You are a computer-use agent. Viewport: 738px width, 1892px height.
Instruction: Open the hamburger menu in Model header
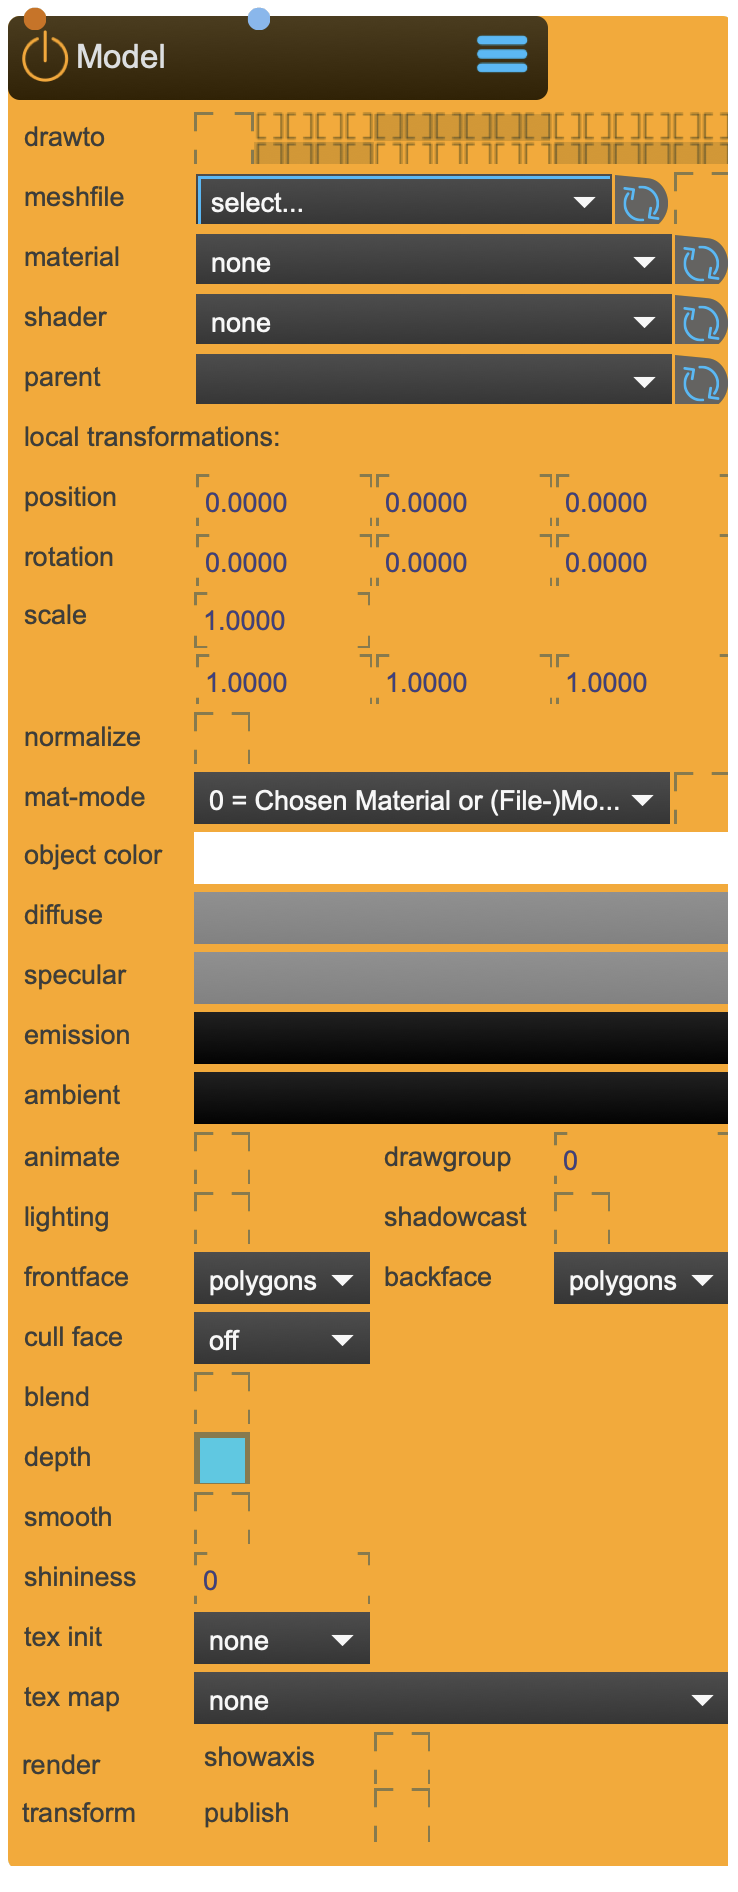[501, 55]
